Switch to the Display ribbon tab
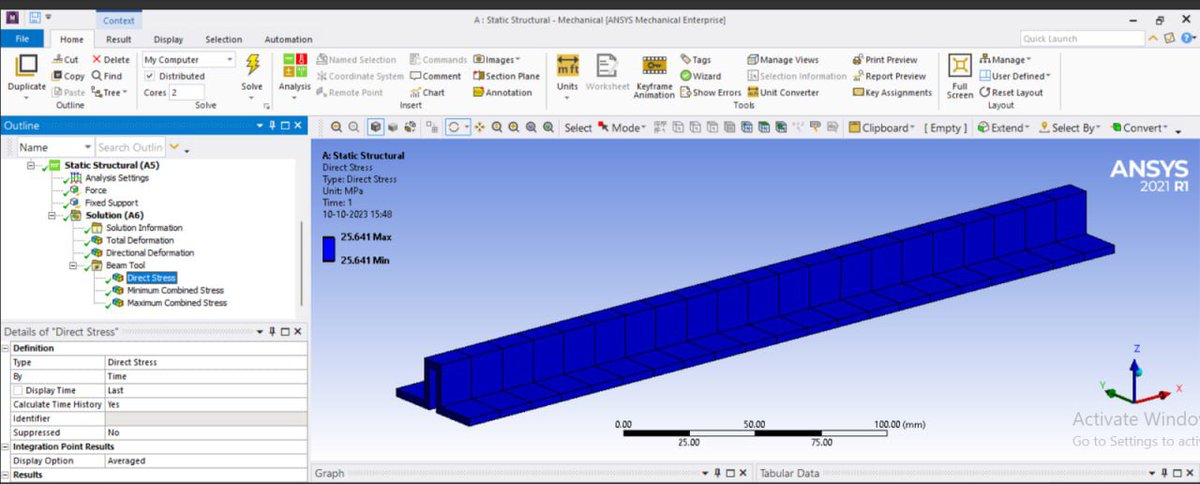The width and height of the screenshot is (1200, 484). 168,39
